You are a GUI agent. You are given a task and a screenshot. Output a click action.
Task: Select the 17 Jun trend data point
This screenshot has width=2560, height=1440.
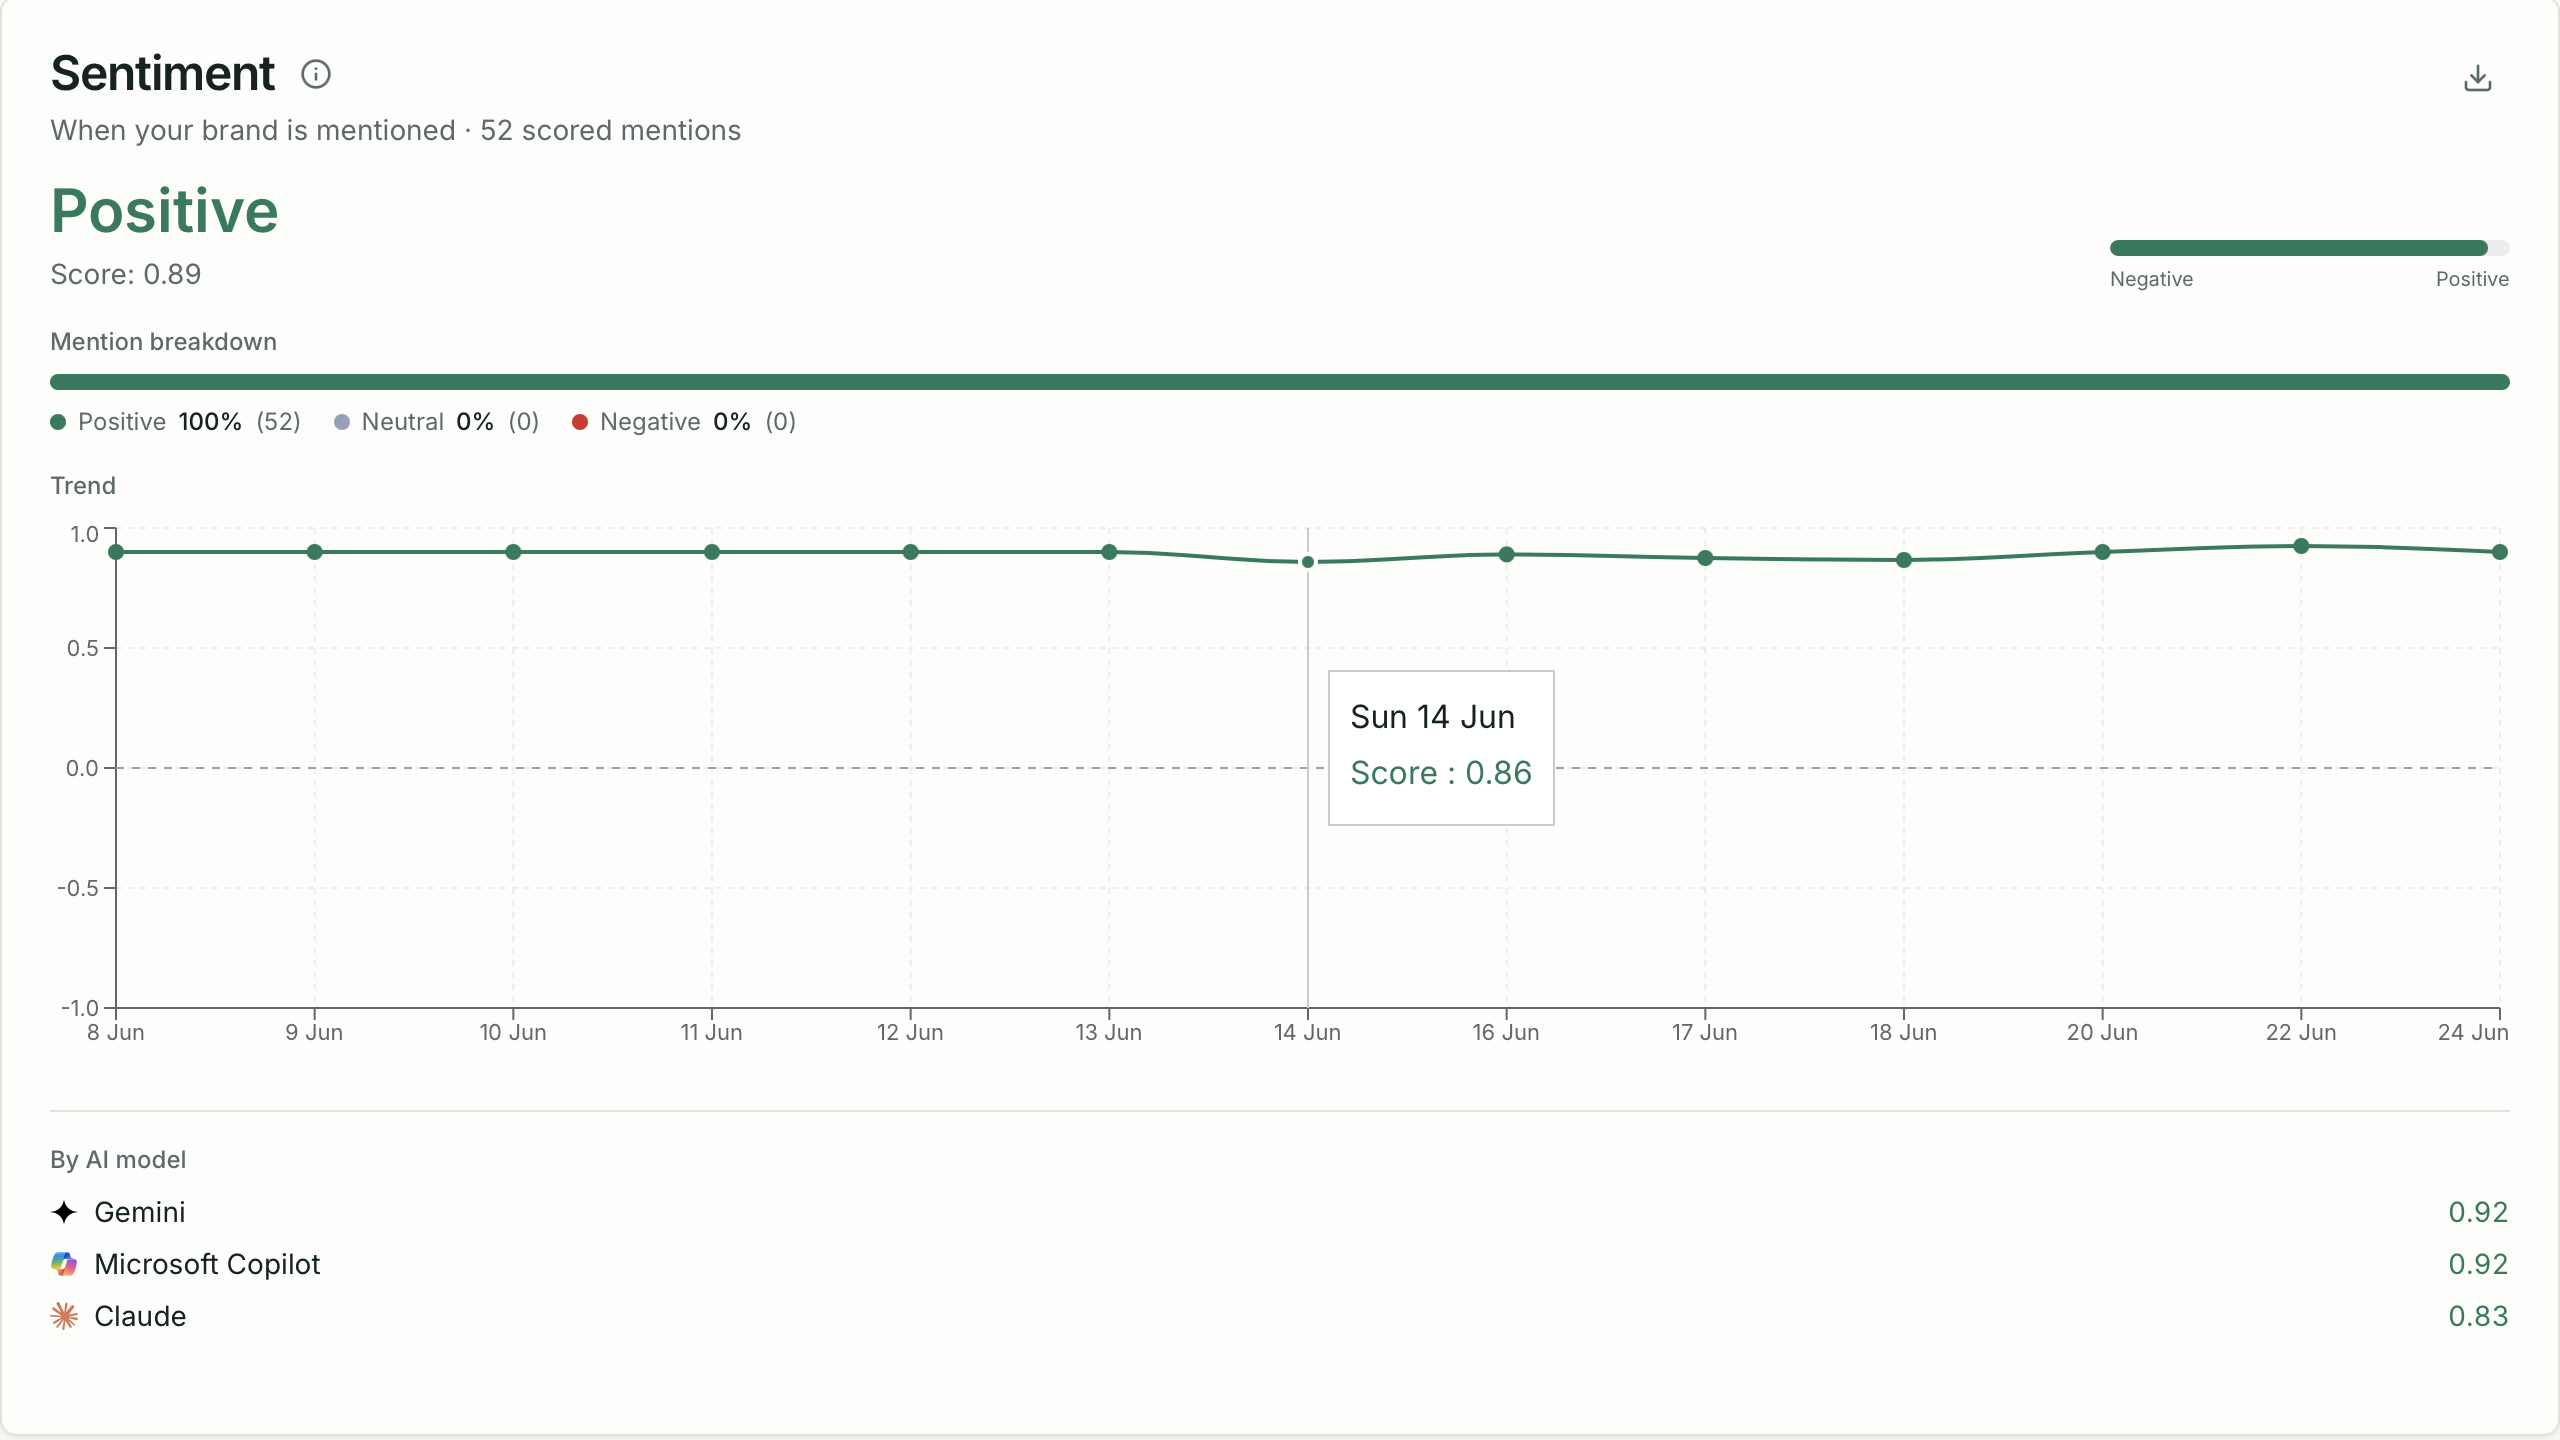click(x=1705, y=558)
